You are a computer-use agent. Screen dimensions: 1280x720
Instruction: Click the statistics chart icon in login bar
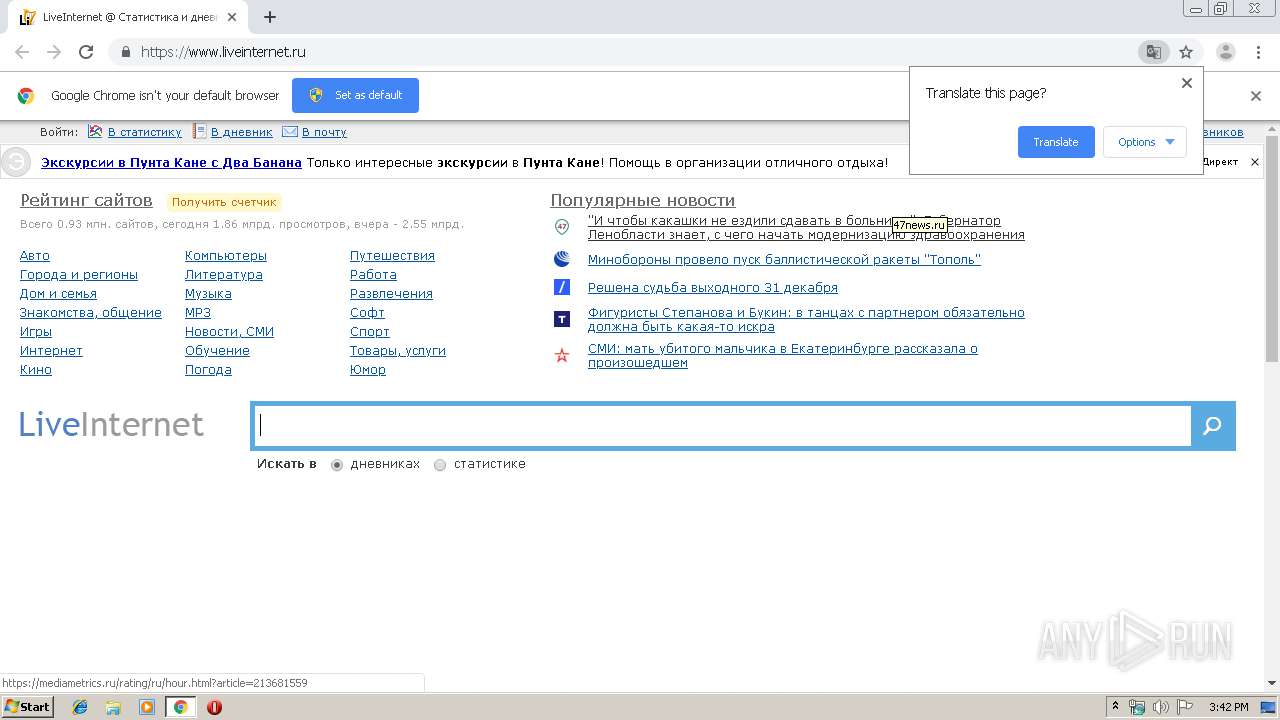[95, 131]
